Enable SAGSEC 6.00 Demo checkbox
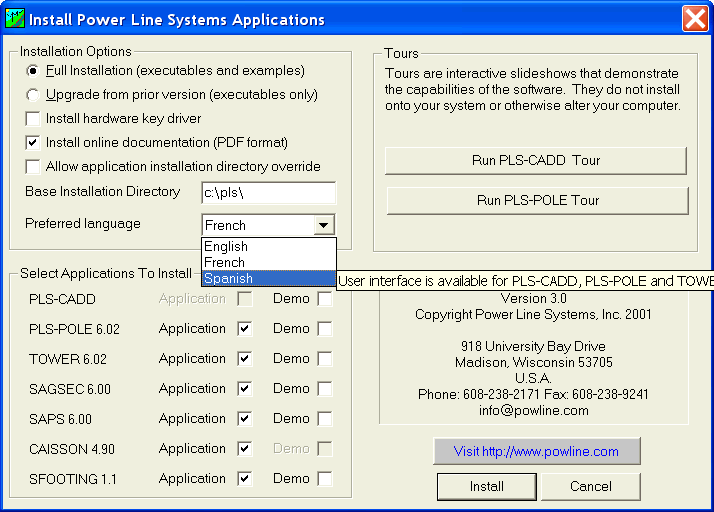Image resolution: width=714 pixels, height=512 pixels. [325, 389]
